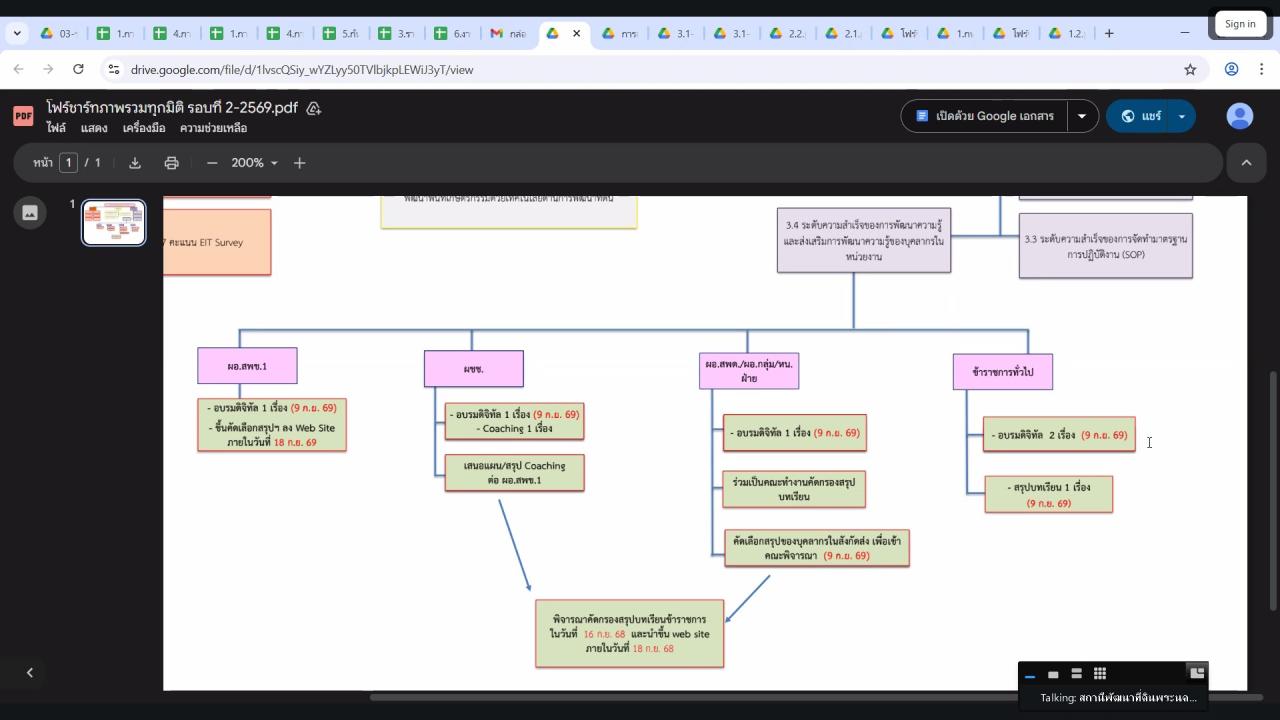Open the 200% zoom level dropdown

[255, 163]
